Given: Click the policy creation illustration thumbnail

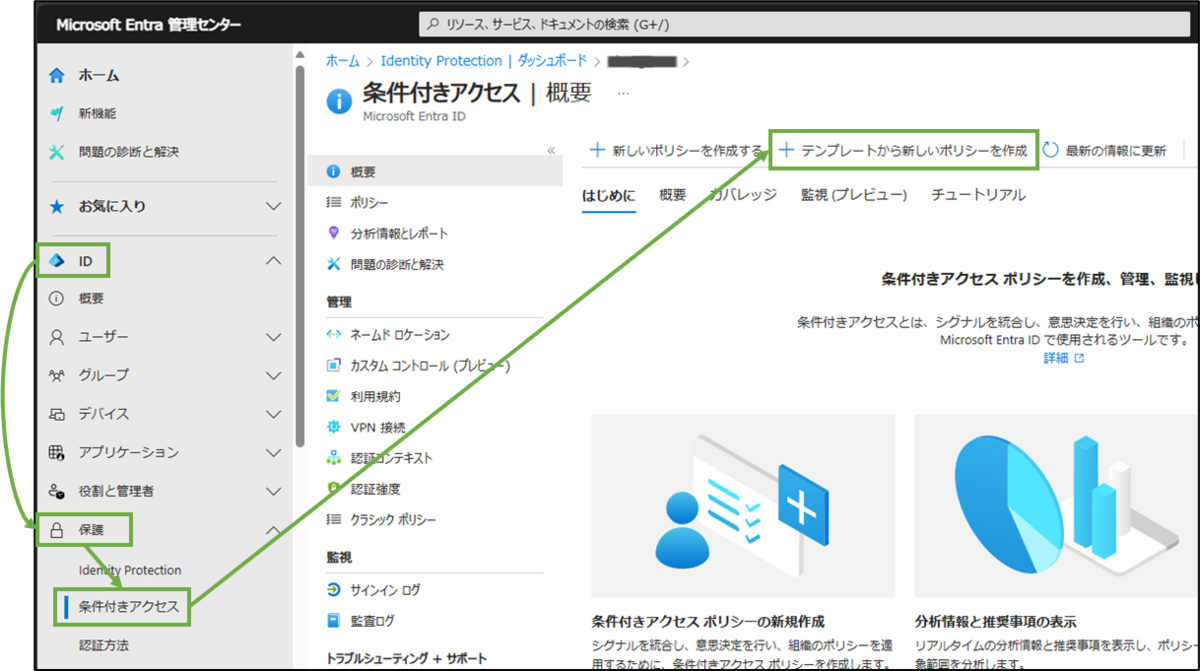Looking at the screenshot, I should pyautogui.click(x=743, y=504).
